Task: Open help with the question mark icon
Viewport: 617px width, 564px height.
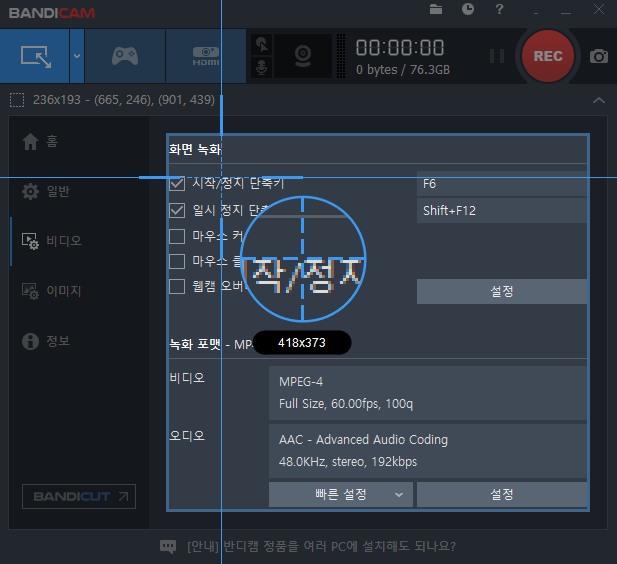Action: pos(499,9)
